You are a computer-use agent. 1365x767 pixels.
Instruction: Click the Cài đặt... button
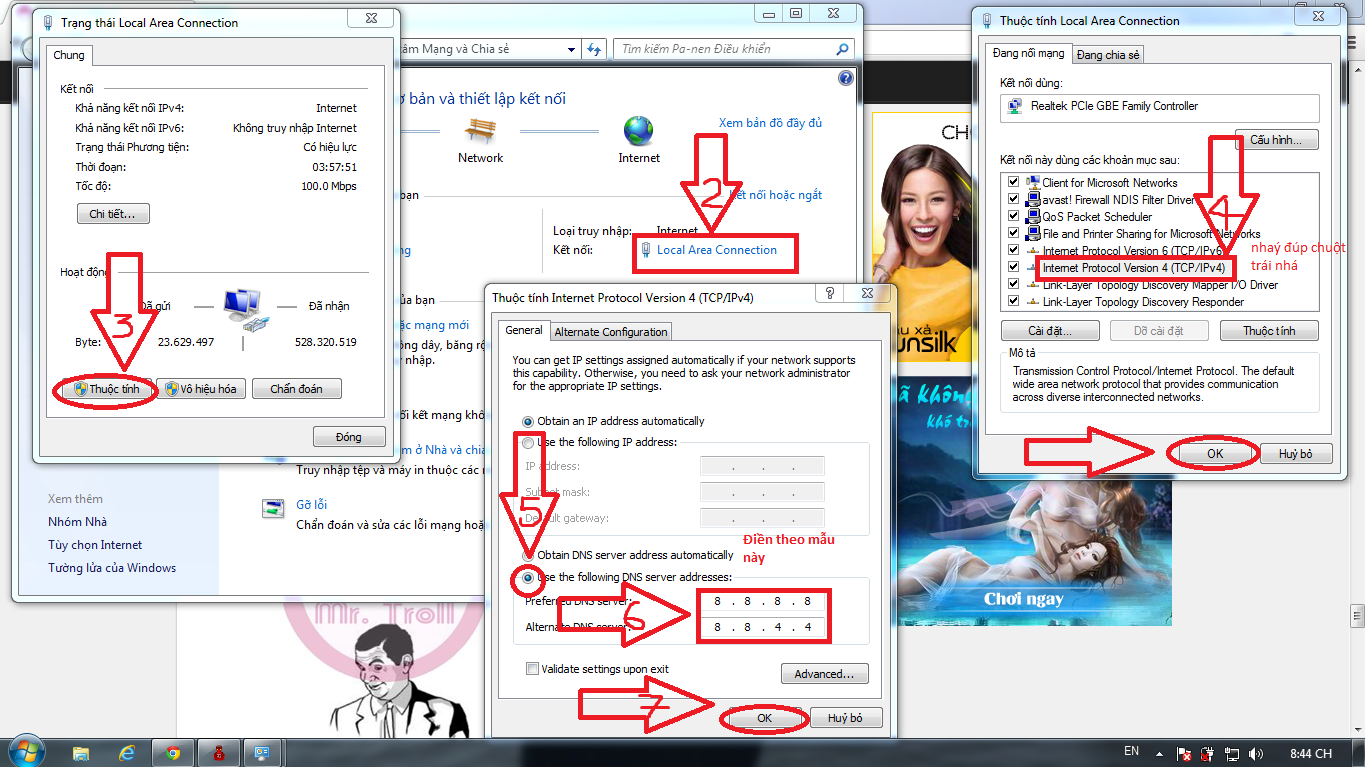click(x=1050, y=330)
